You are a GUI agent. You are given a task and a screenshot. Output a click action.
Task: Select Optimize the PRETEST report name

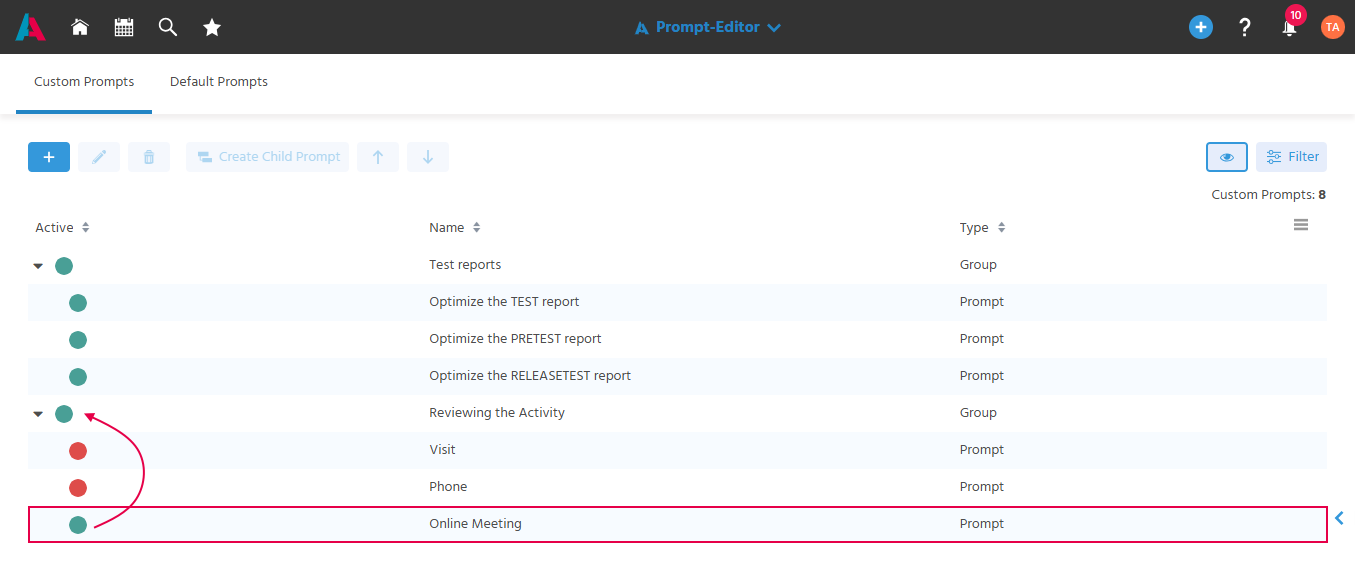tap(515, 339)
